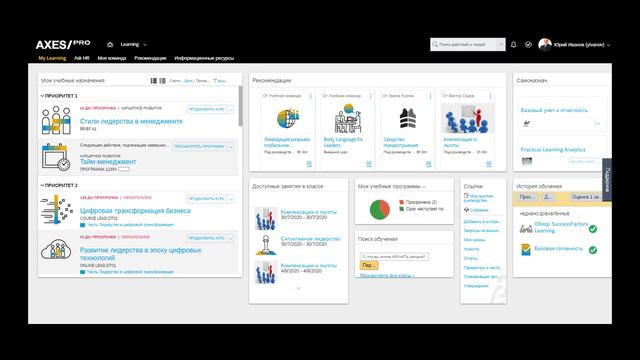Collapse the ПРИОРИТЕТ 2 group

coord(42,185)
